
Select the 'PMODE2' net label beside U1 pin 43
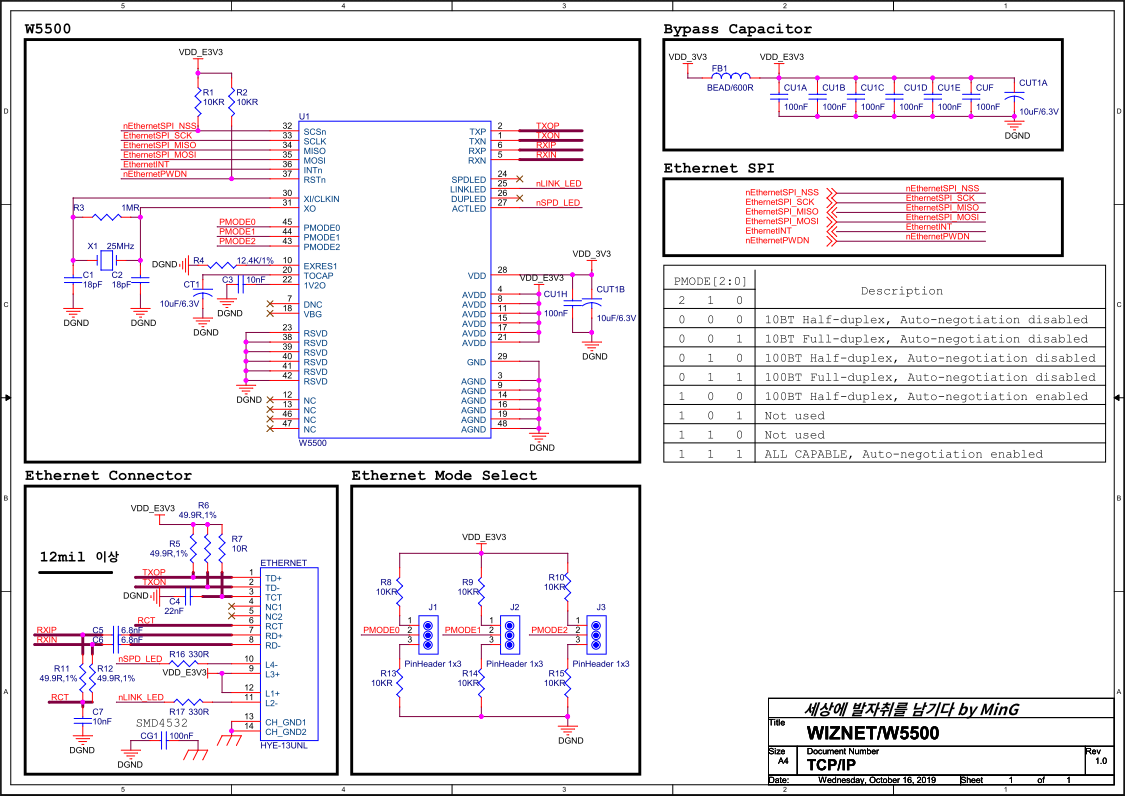pyautogui.click(x=237, y=241)
